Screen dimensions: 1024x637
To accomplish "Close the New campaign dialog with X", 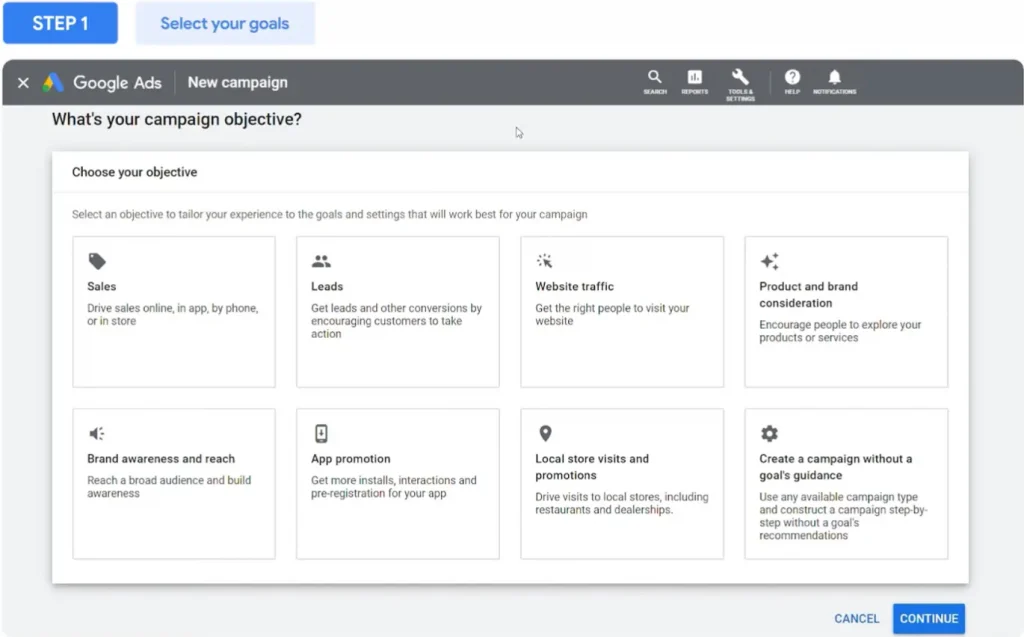I will point(23,83).
